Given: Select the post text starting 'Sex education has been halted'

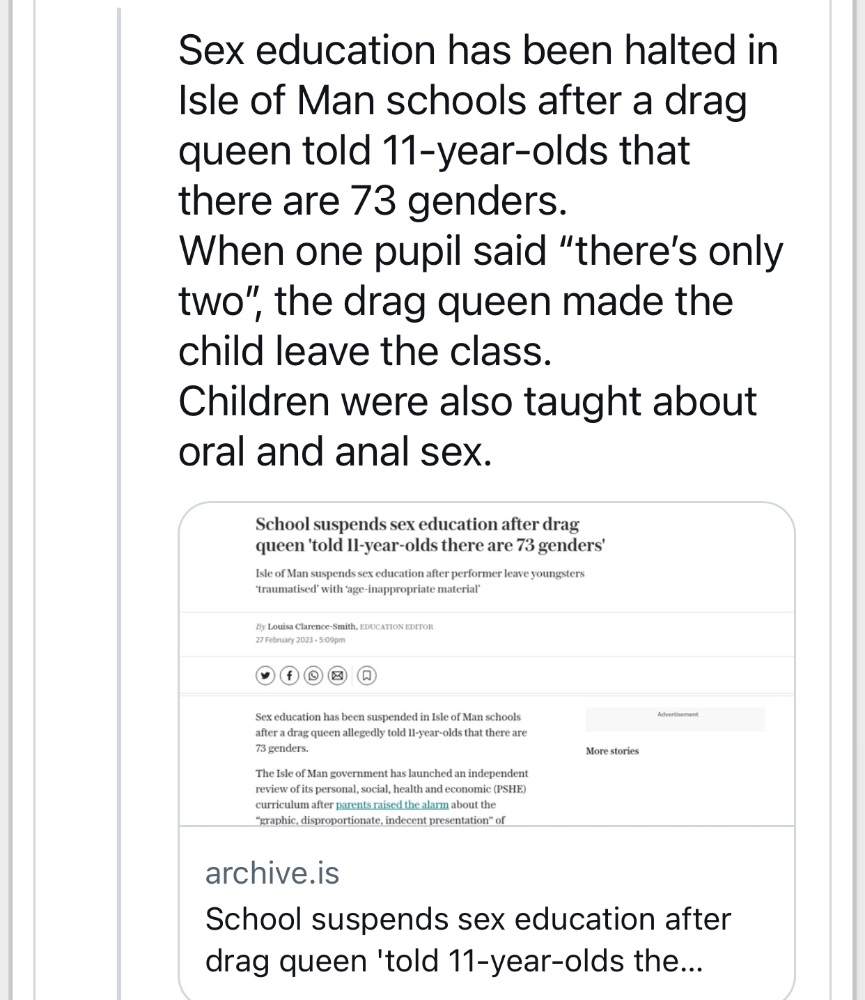Looking at the screenshot, I should pyautogui.click(x=480, y=250).
